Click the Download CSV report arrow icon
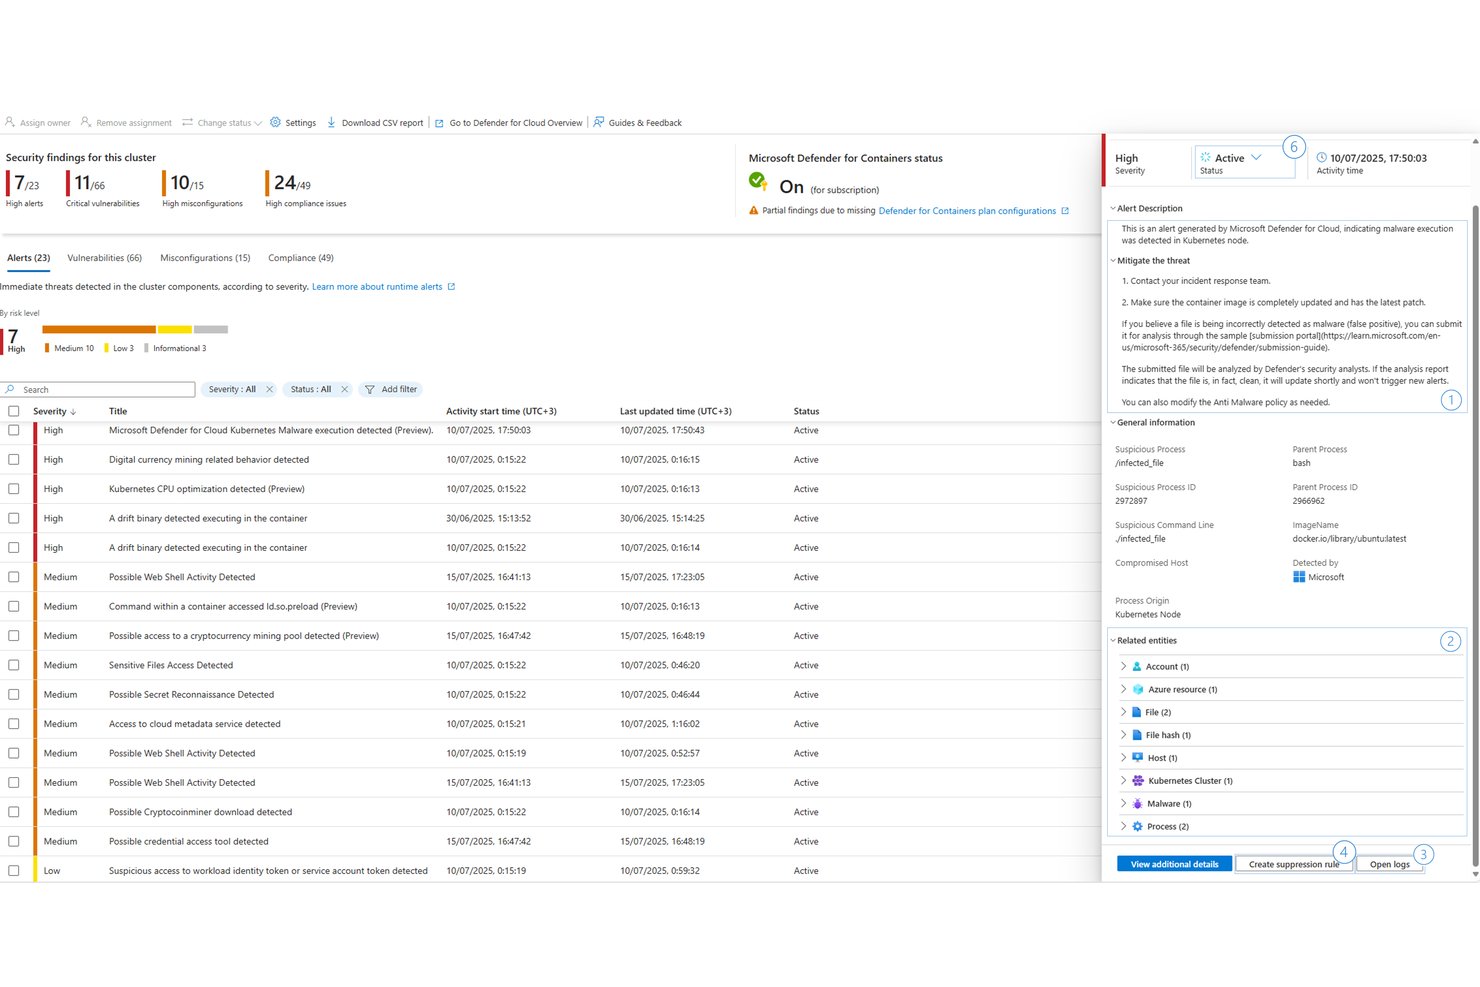Viewport: 1480px width, 987px height. tap(331, 122)
